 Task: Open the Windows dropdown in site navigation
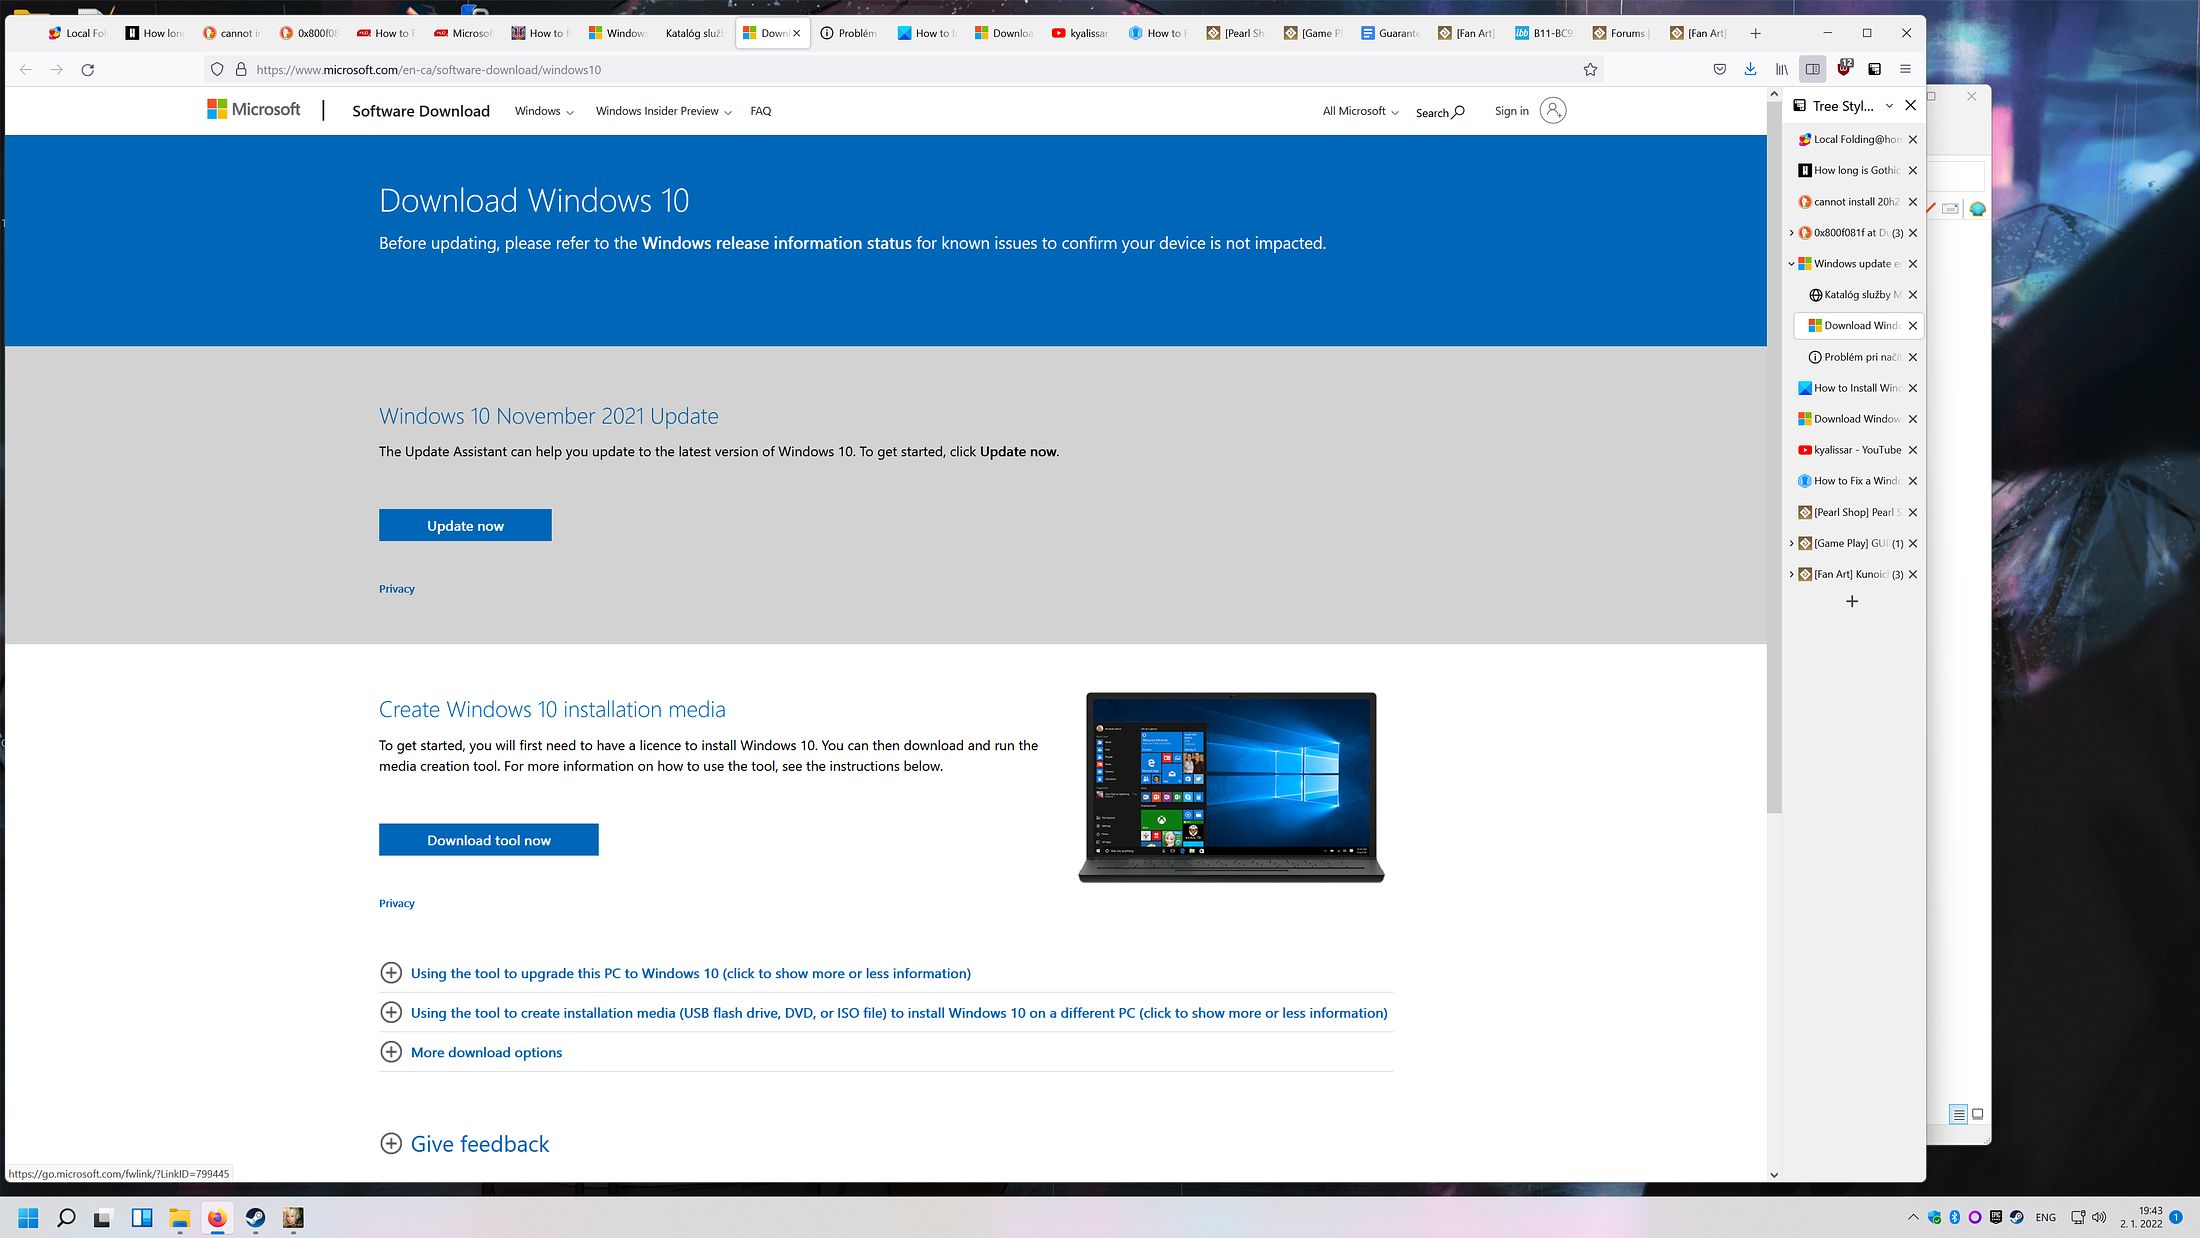tap(544, 111)
